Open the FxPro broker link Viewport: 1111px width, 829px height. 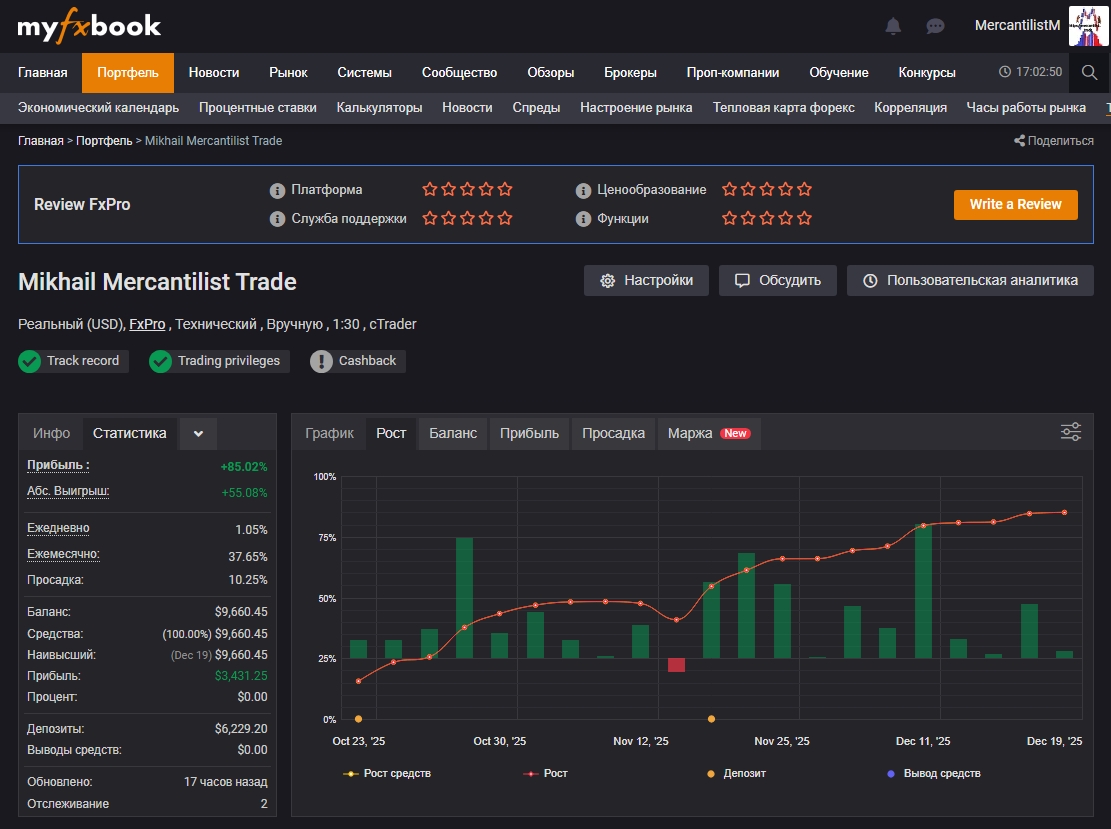(147, 324)
